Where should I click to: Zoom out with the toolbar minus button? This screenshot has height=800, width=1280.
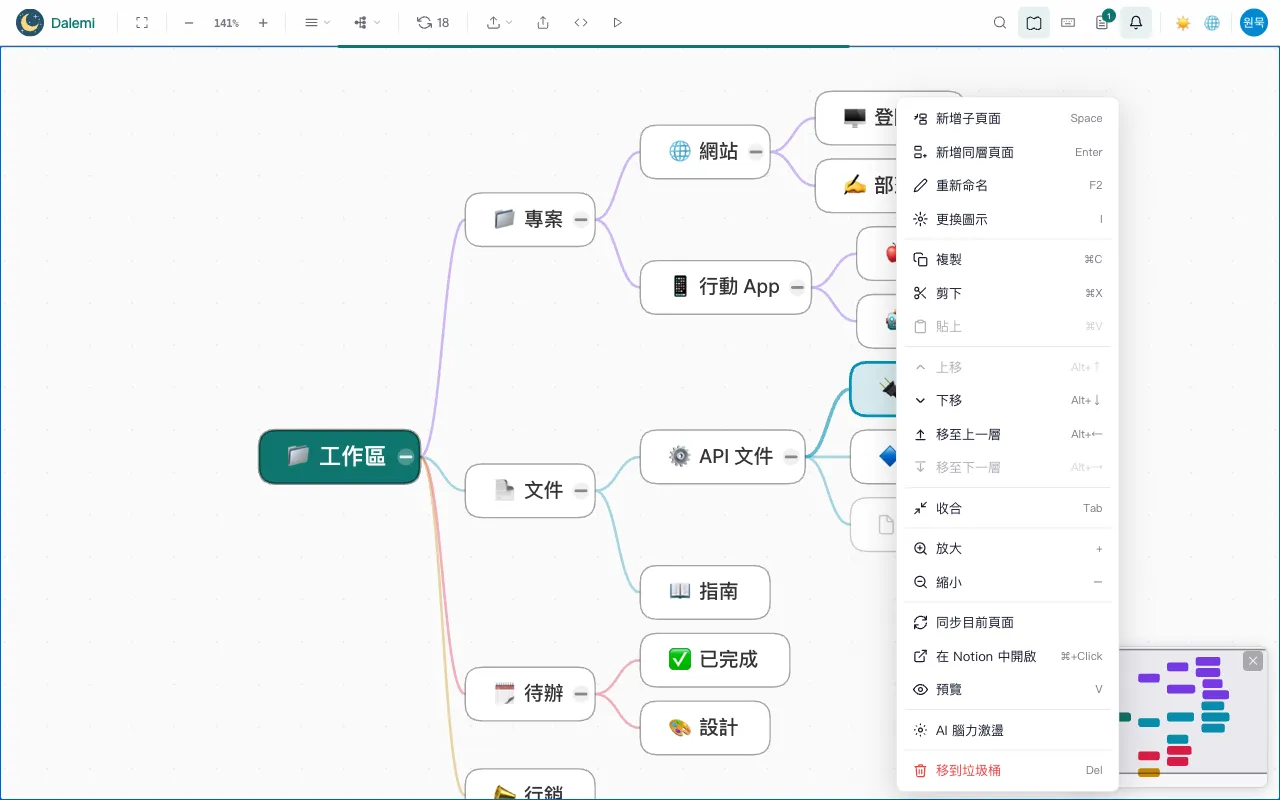[x=189, y=22]
